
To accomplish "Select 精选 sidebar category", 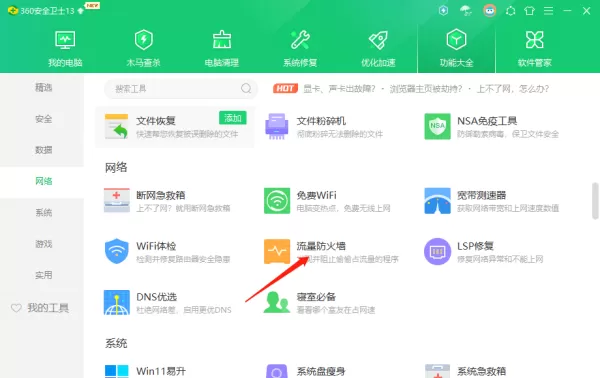I will (x=43, y=88).
